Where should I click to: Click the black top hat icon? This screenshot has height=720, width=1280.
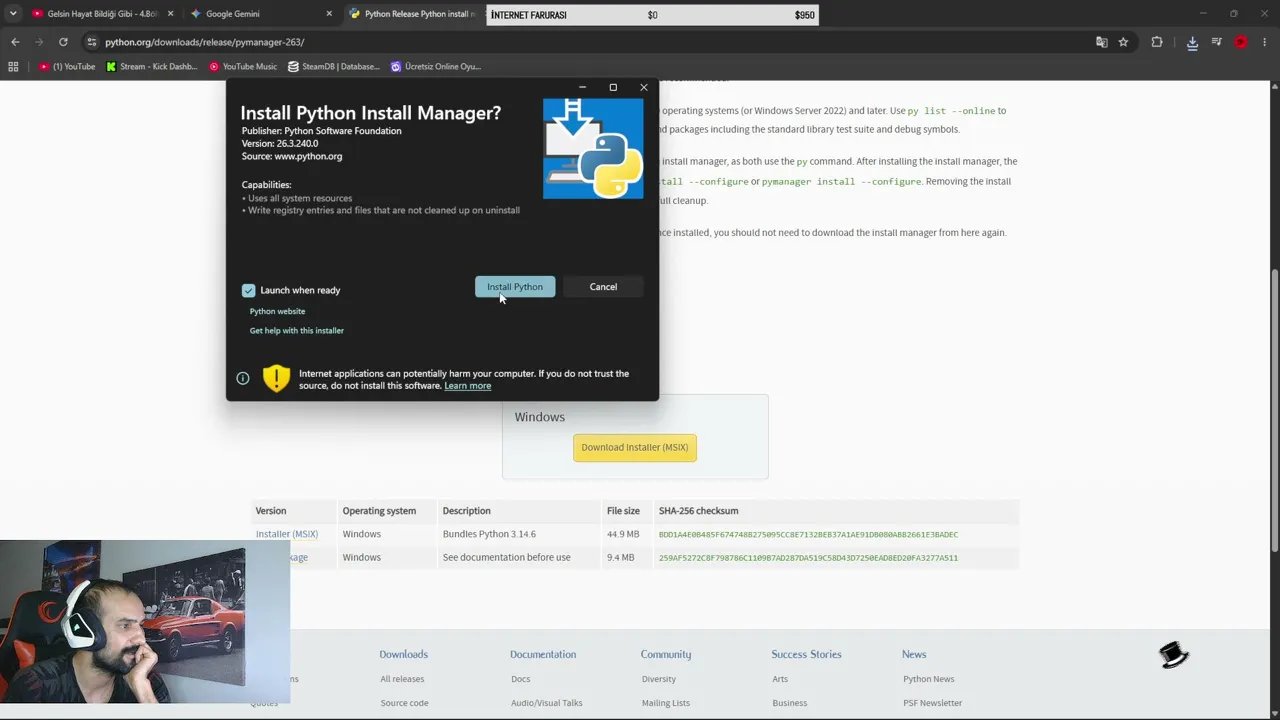(x=1174, y=655)
